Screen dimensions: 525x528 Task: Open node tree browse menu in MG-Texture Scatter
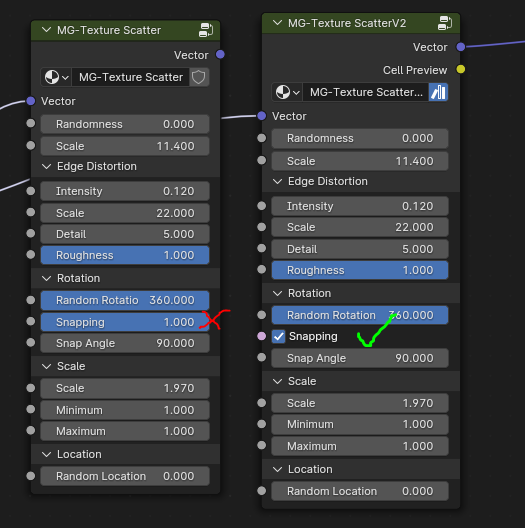[x=56, y=77]
